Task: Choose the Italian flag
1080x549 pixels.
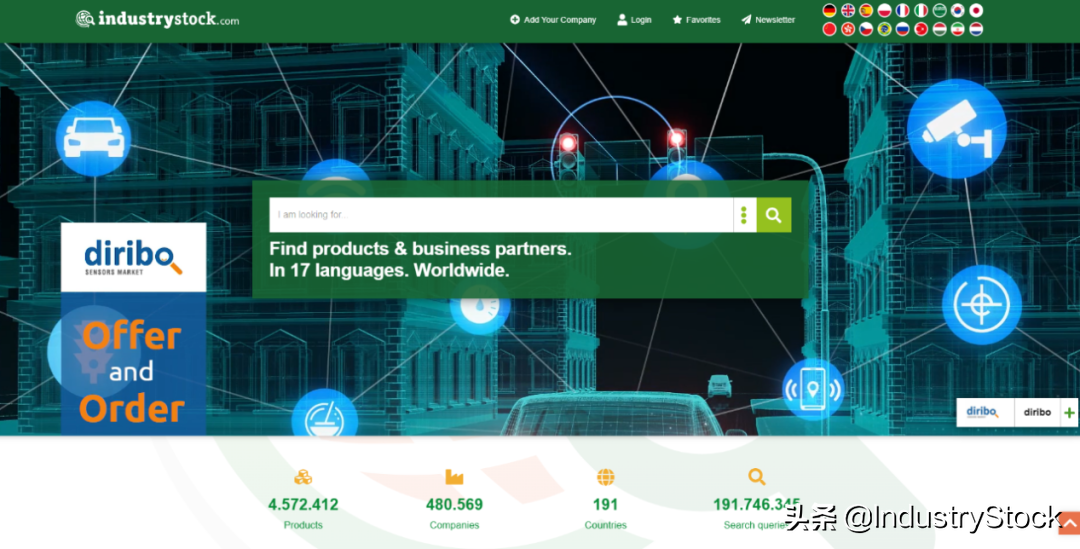Action: click(921, 10)
